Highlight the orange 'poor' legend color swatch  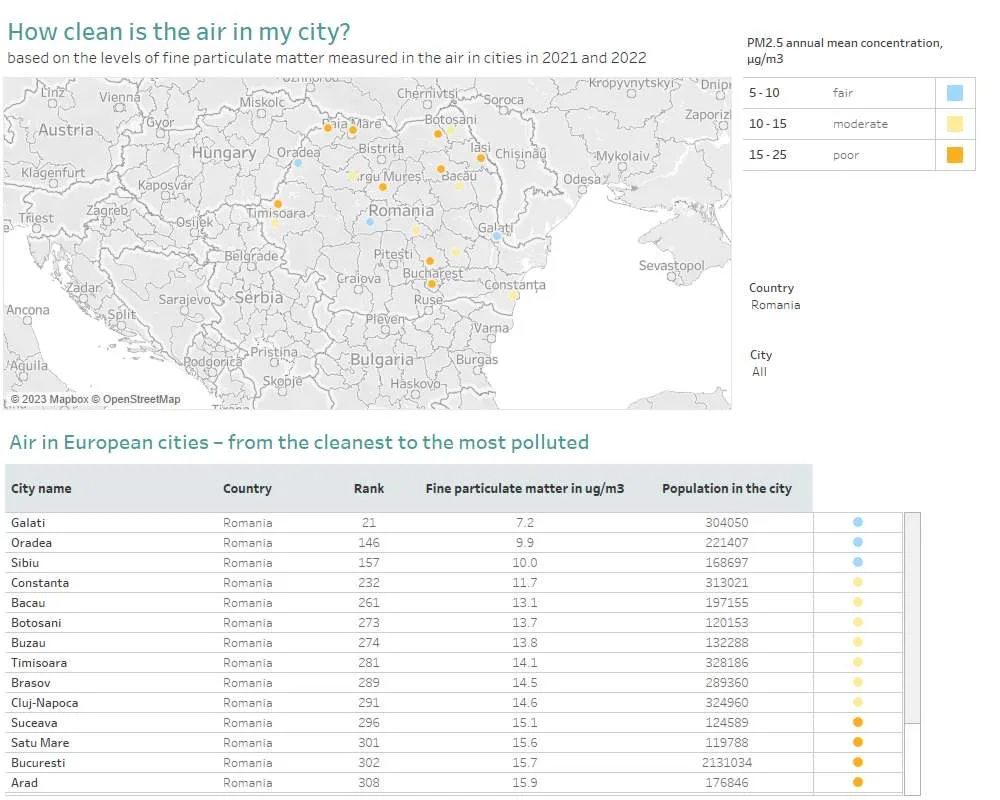coord(954,155)
